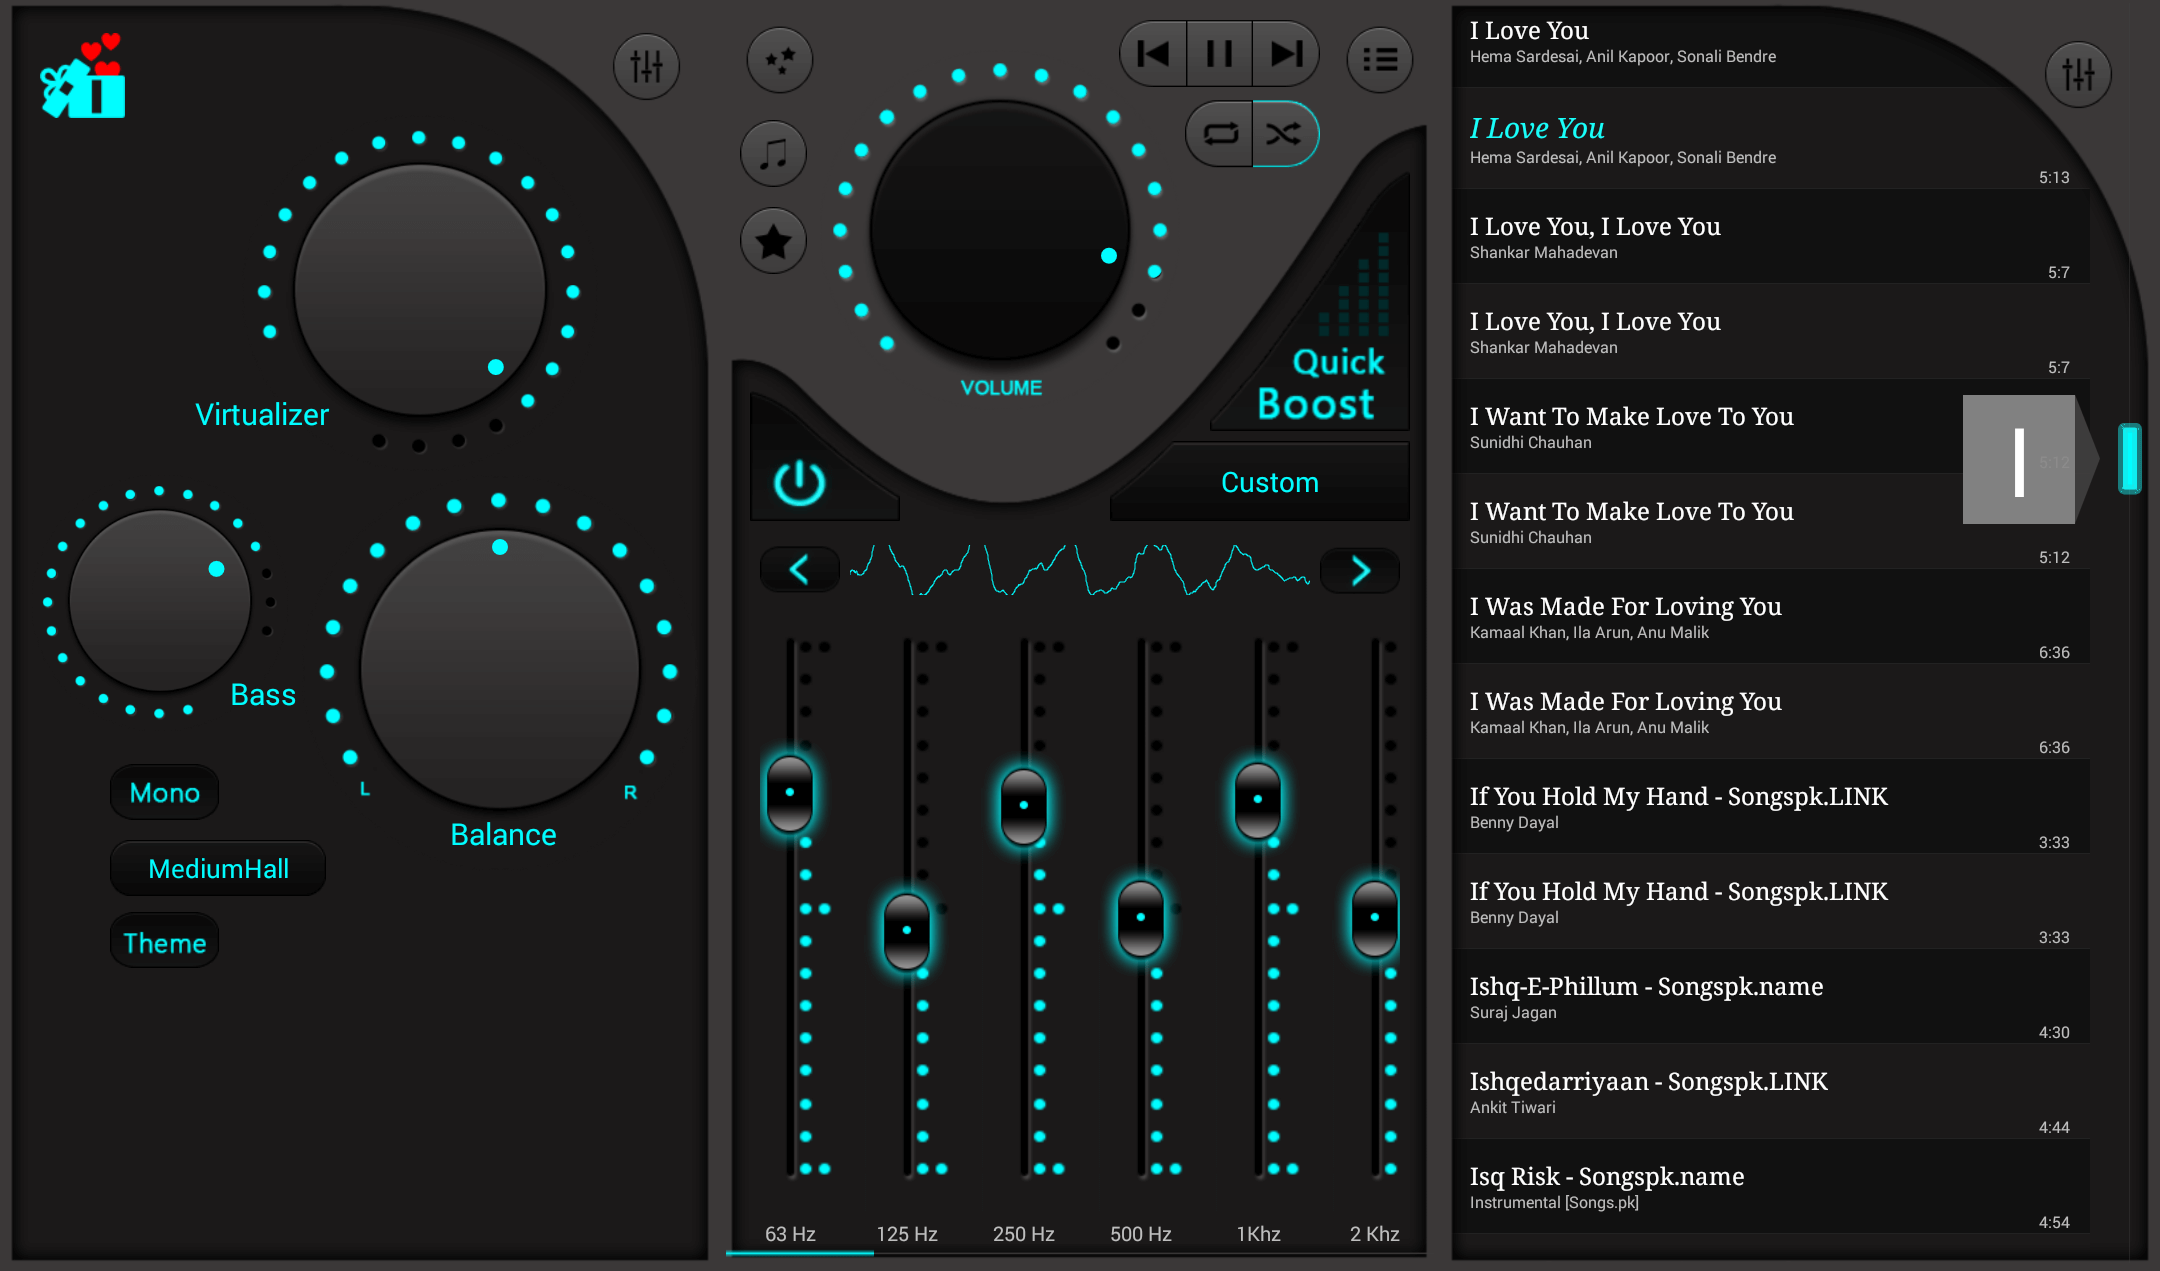Screen dimensions: 2160x1271
Task: Go to the previous preset with the left chevron
Action: pyautogui.click(x=798, y=570)
